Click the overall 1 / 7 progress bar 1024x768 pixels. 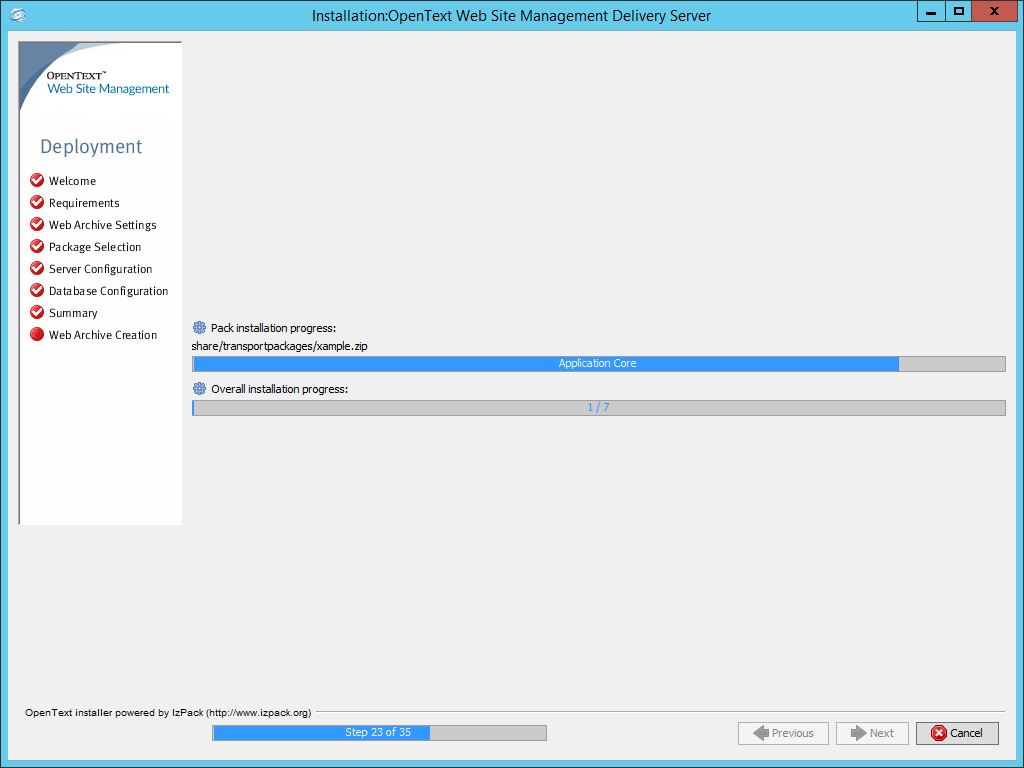(599, 408)
